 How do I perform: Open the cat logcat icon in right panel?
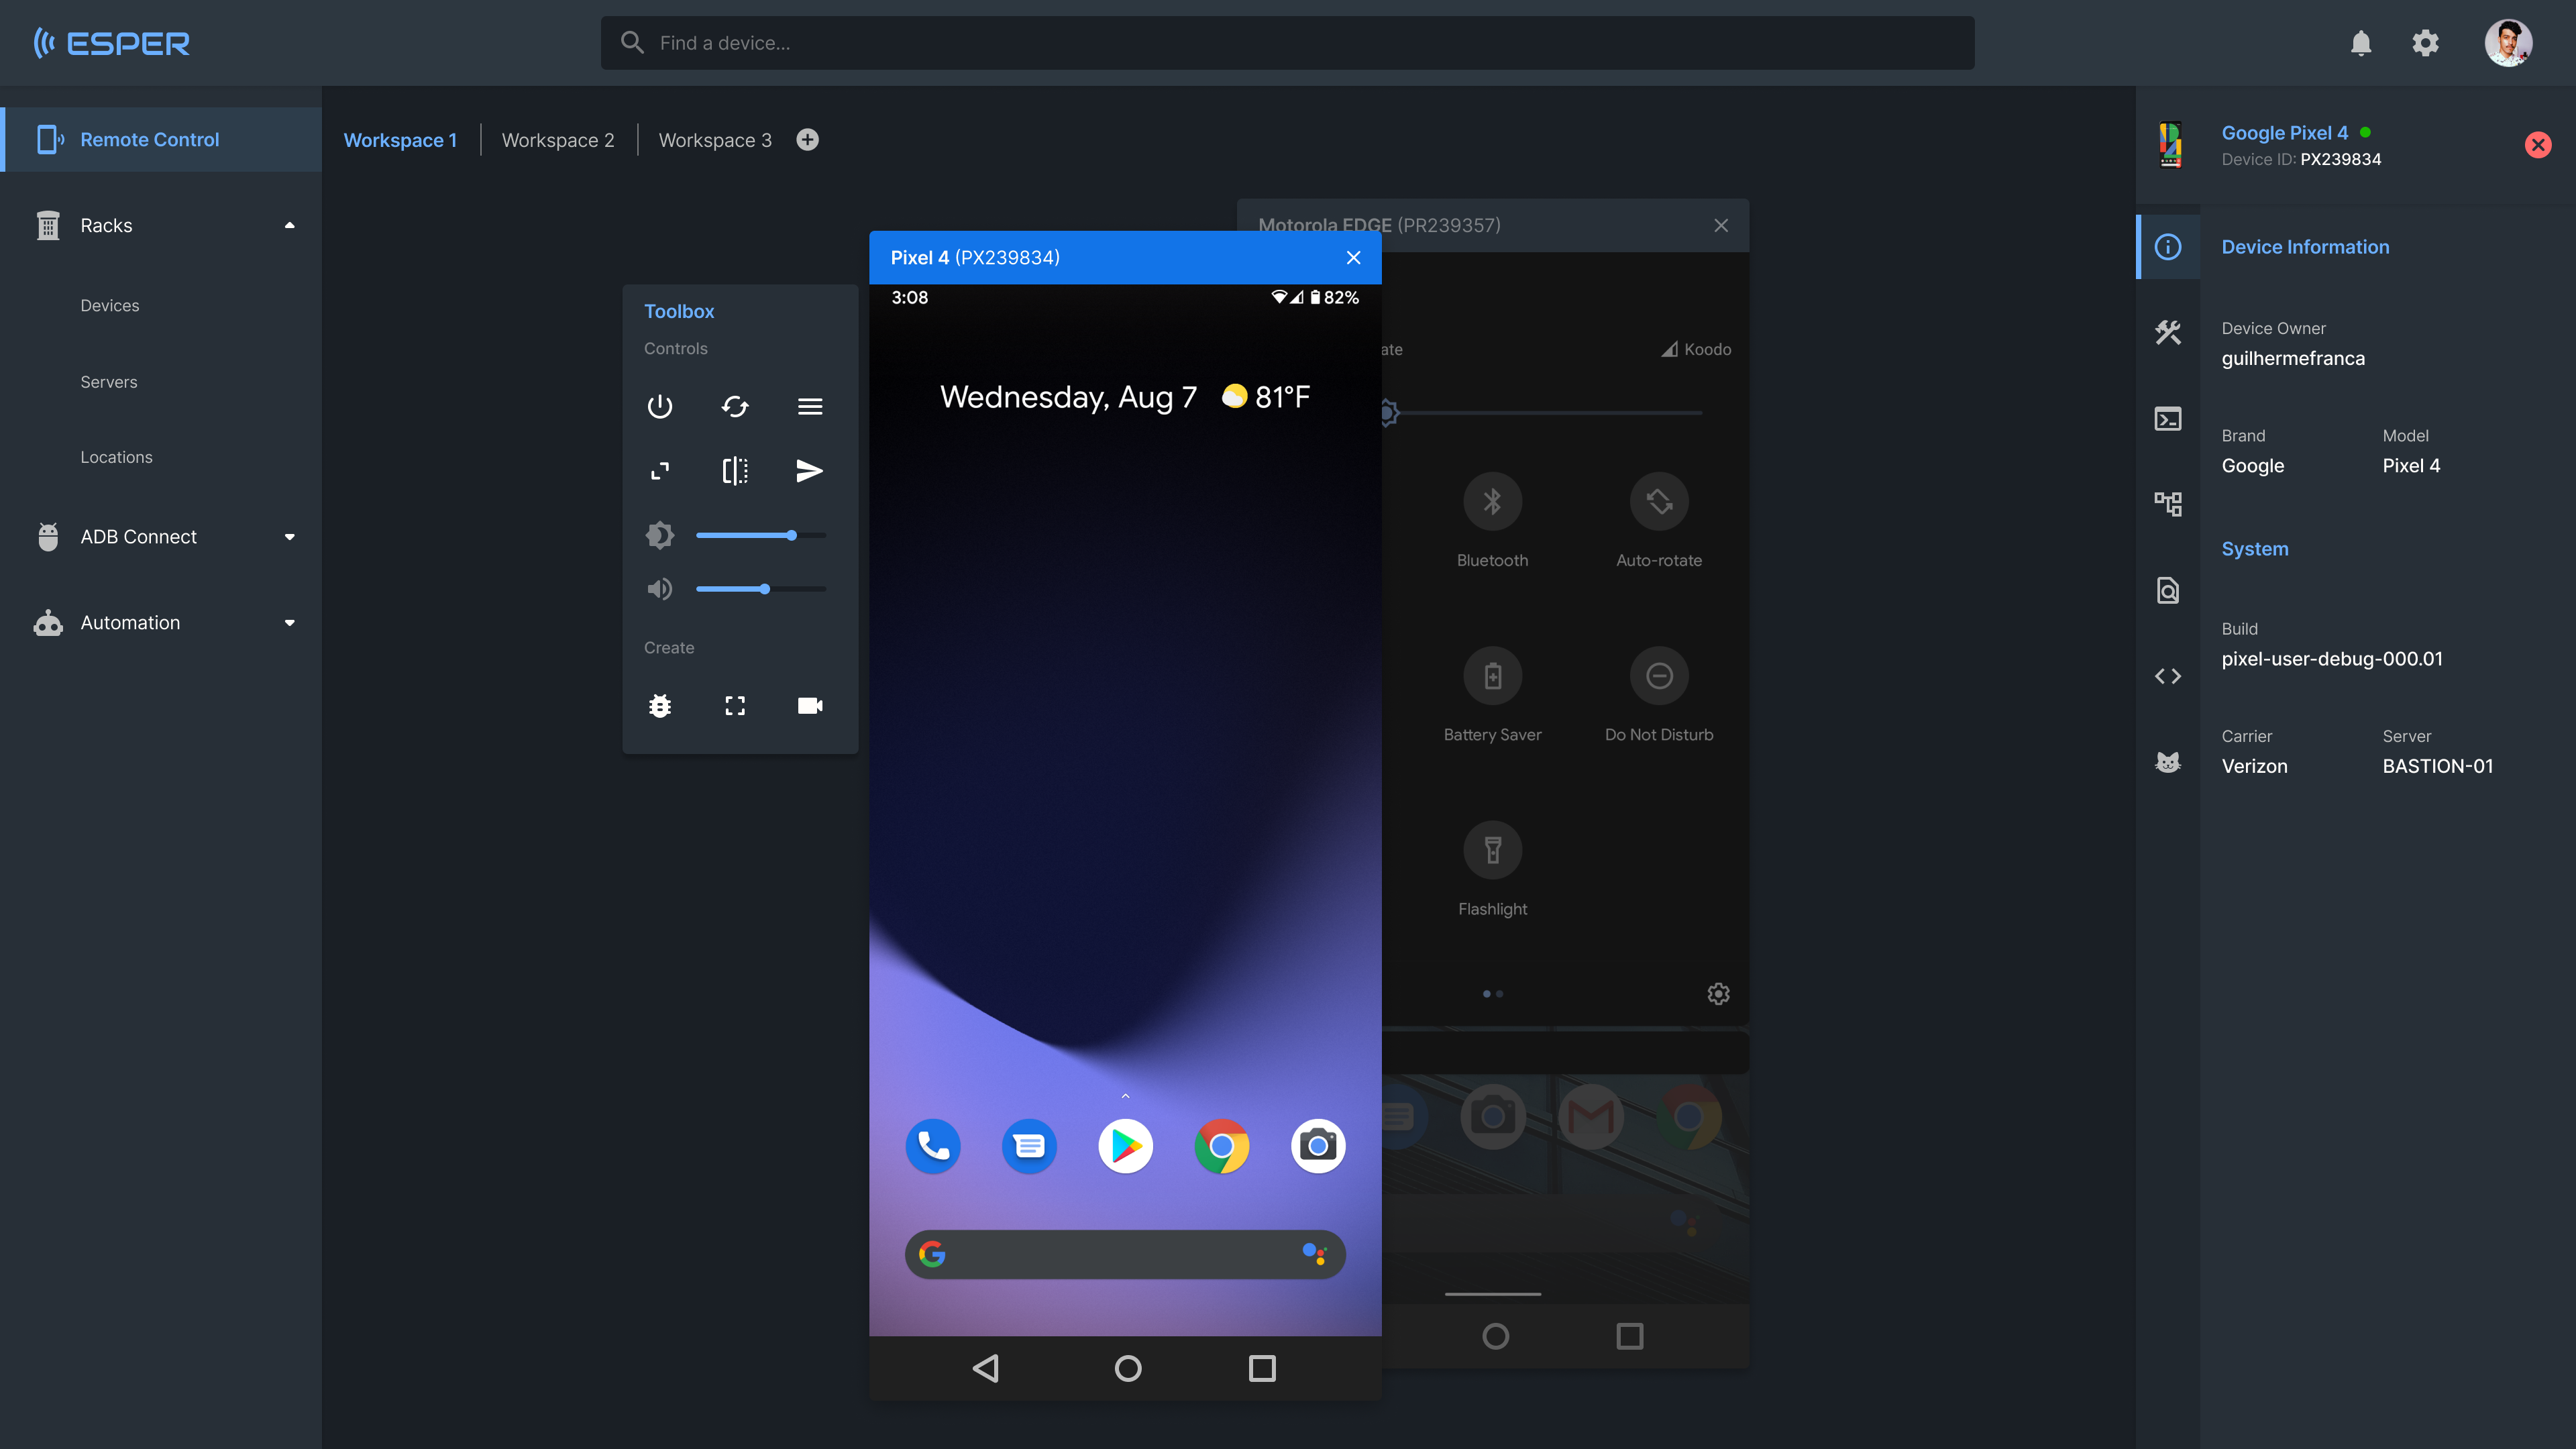click(x=2168, y=763)
